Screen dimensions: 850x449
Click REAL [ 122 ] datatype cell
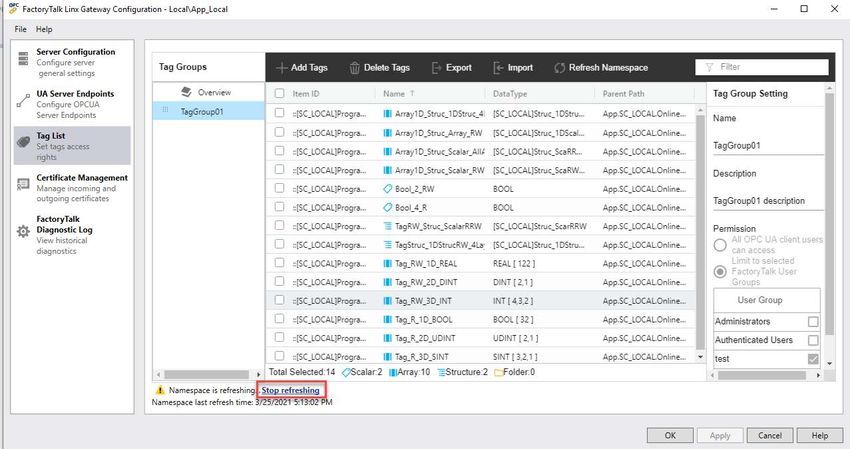513,264
